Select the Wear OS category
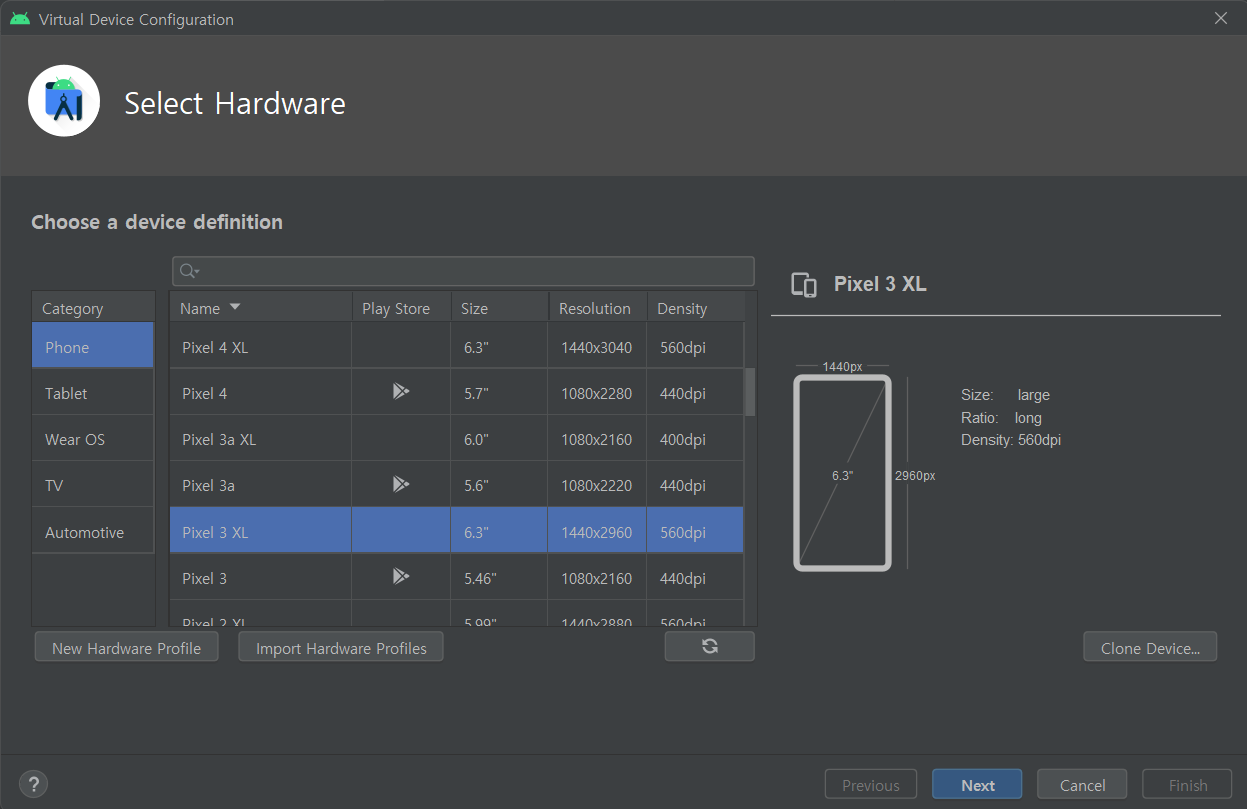The width and height of the screenshot is (1247, 809). click(x=93, y=439)
